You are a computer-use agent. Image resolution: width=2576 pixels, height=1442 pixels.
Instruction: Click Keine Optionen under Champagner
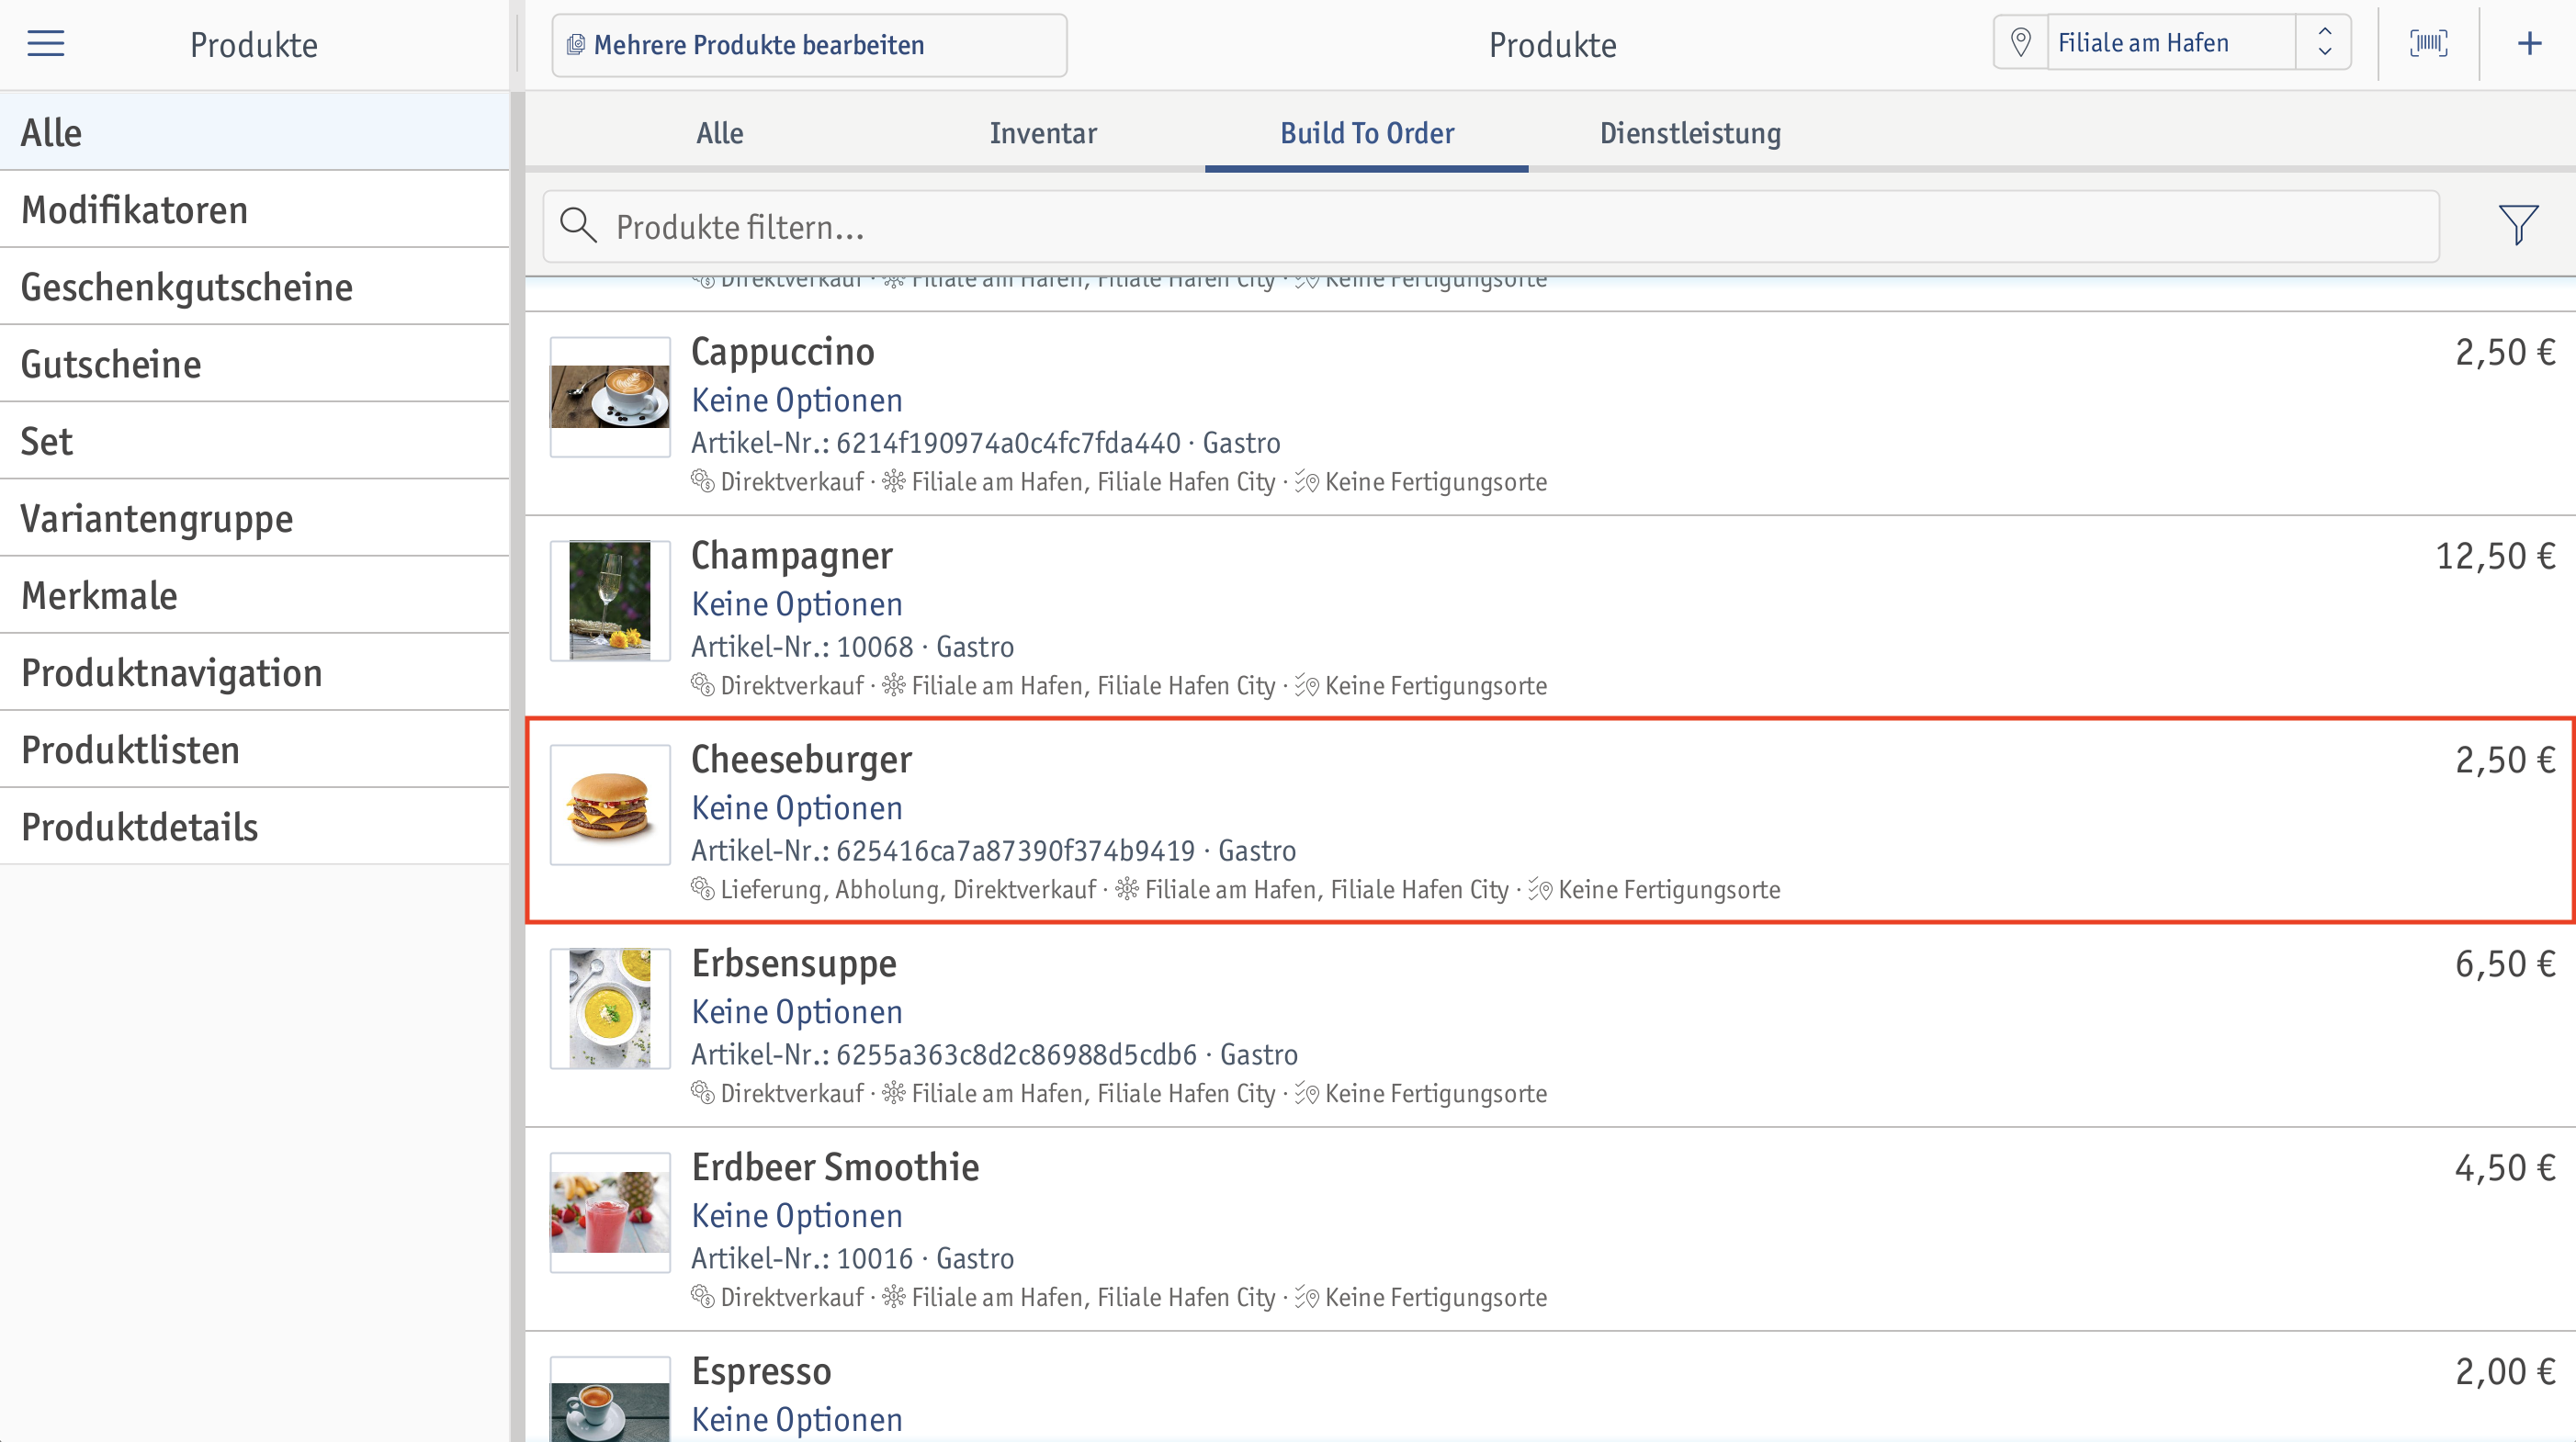tap(797, 604)
